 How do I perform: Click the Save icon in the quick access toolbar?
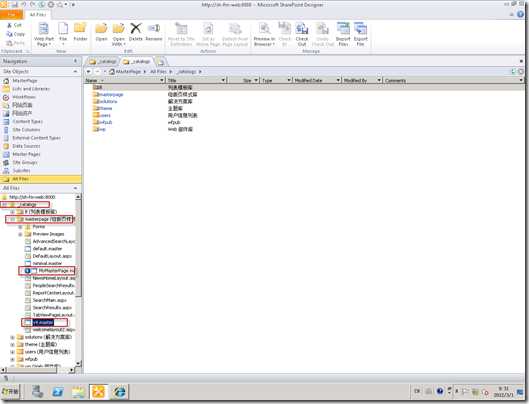pos(15,5)
